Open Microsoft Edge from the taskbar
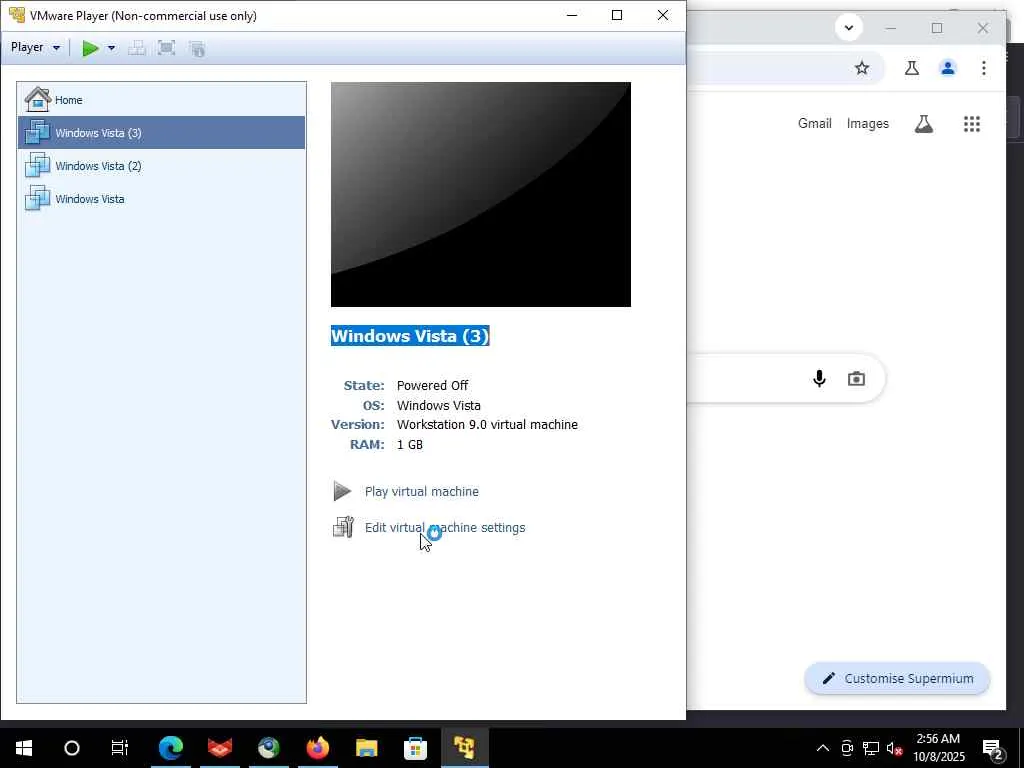Screen dimensions: 1024x768 coord(170,748)
